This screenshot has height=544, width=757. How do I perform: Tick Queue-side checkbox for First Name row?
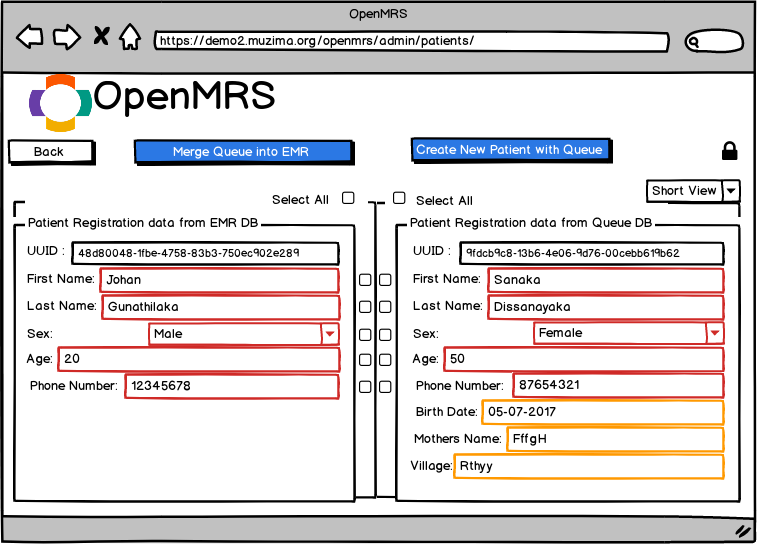coord(385,280)
